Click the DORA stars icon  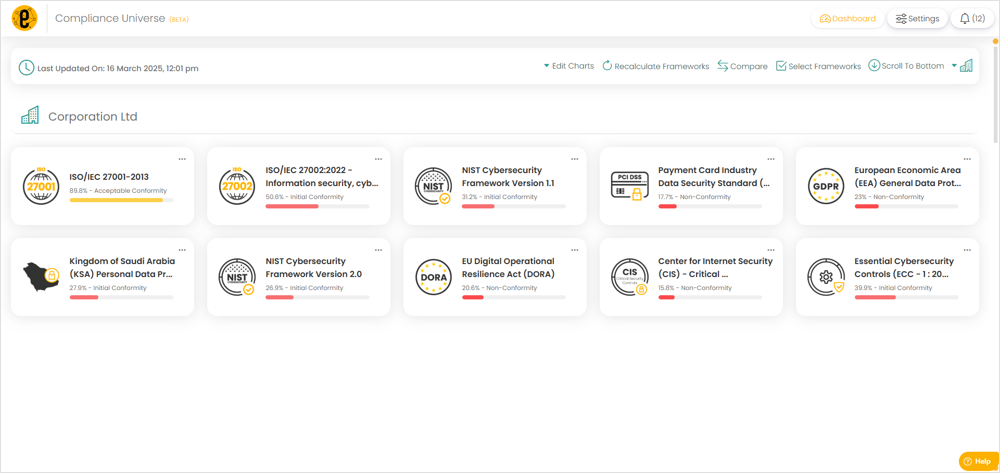(434, 277)
